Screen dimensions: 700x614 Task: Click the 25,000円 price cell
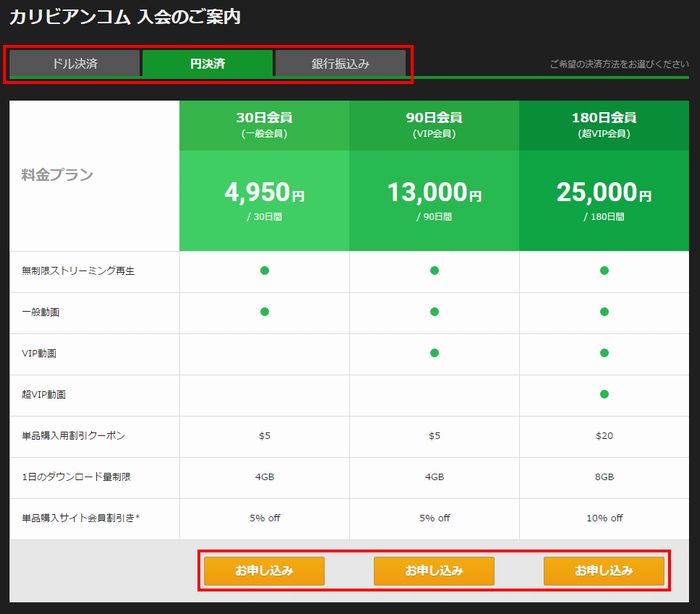click(x=604, y=200)
